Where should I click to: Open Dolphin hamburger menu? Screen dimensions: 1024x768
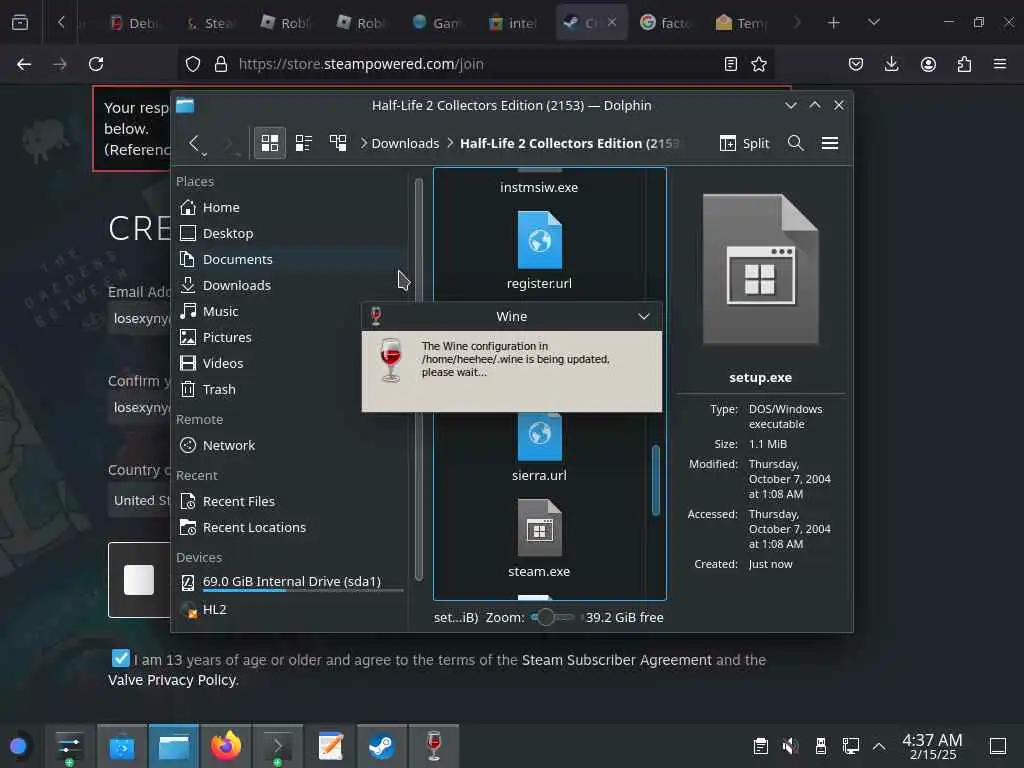pyautogui.click(x=829, y=143)
